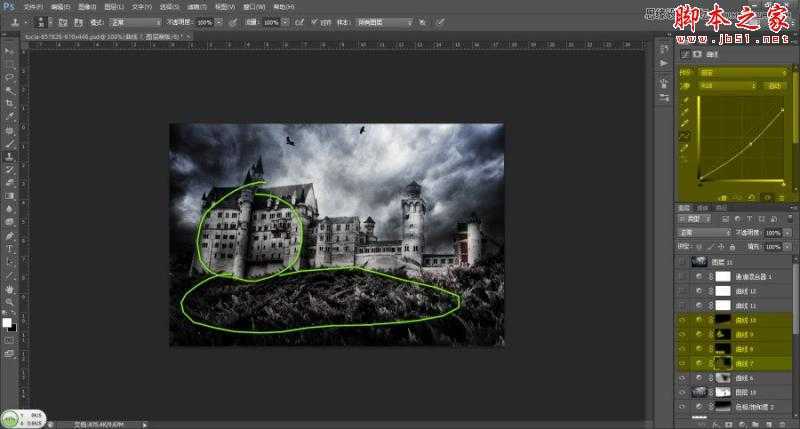The height and width of the screenshot is (429, 800).
Task: Select the Gradient tool
Action: (9, 196)
